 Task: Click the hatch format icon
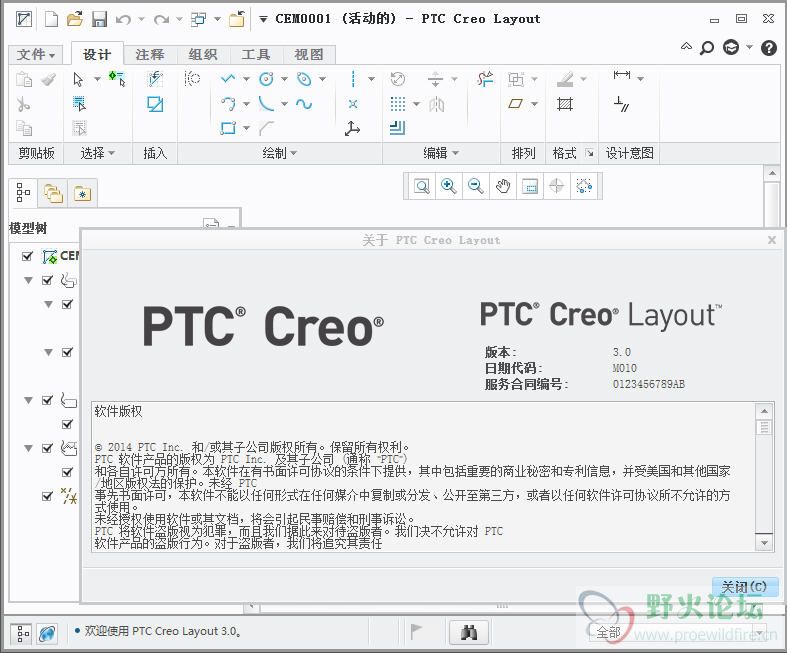(565, 104)
